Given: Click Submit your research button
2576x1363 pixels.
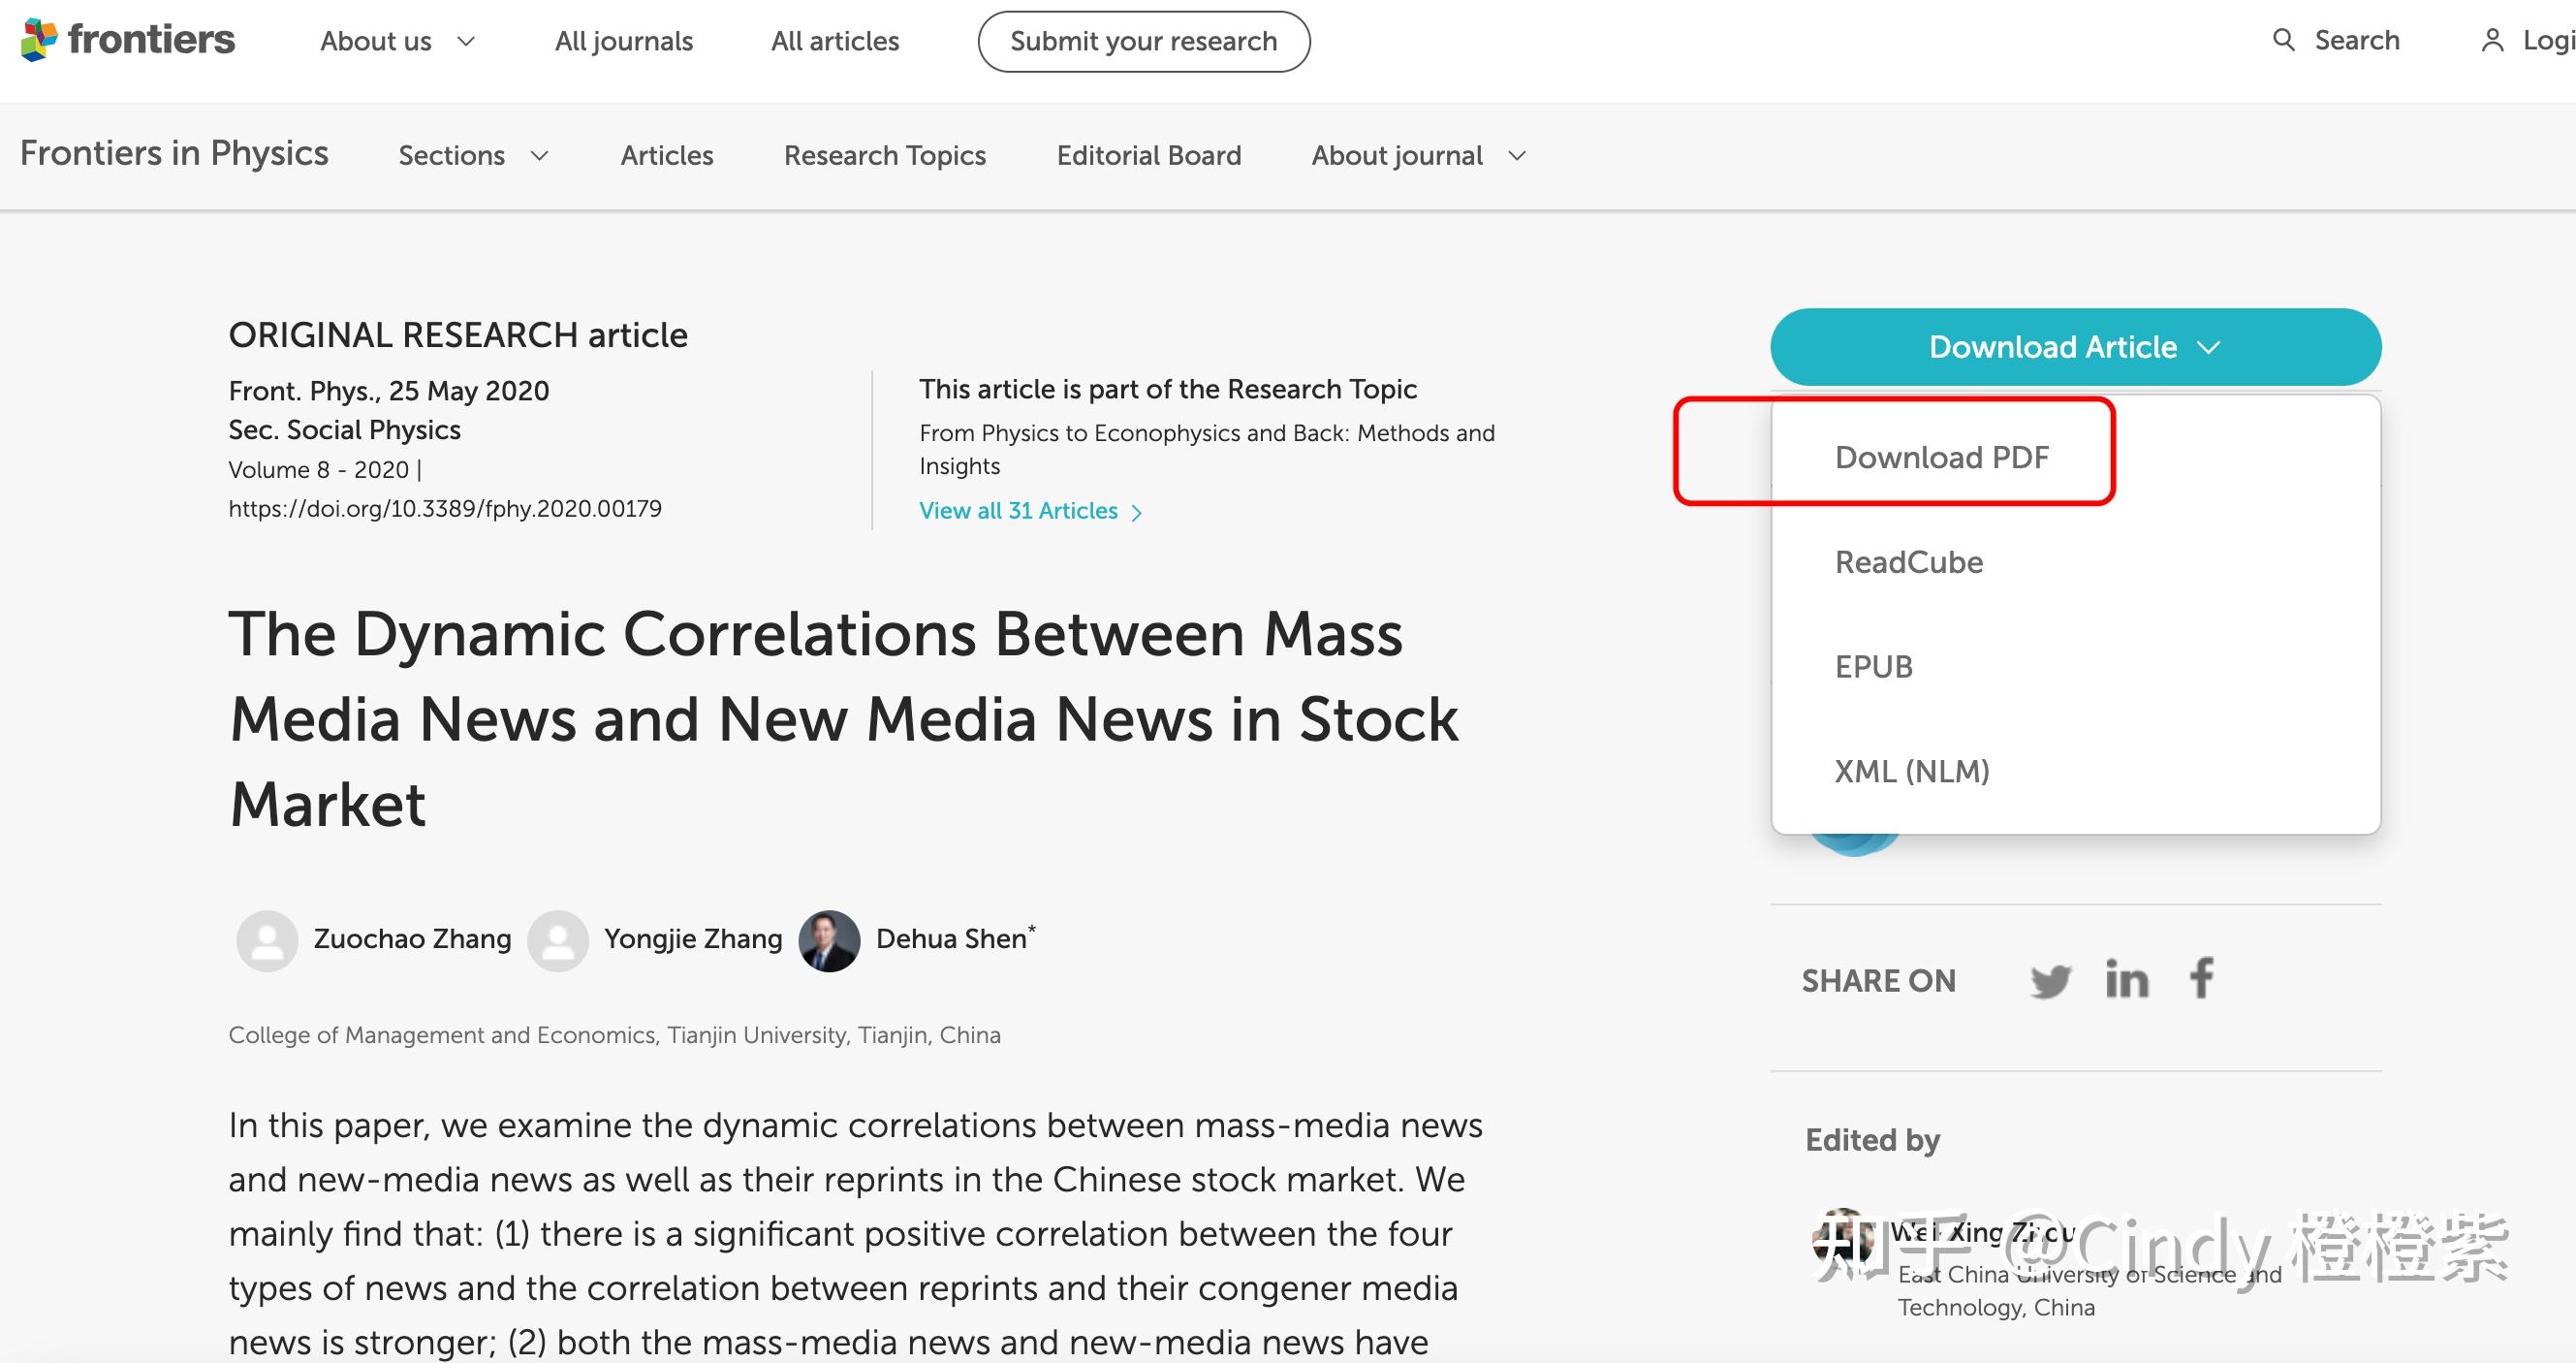Looking at the screenshot, I should [1143, 41].
